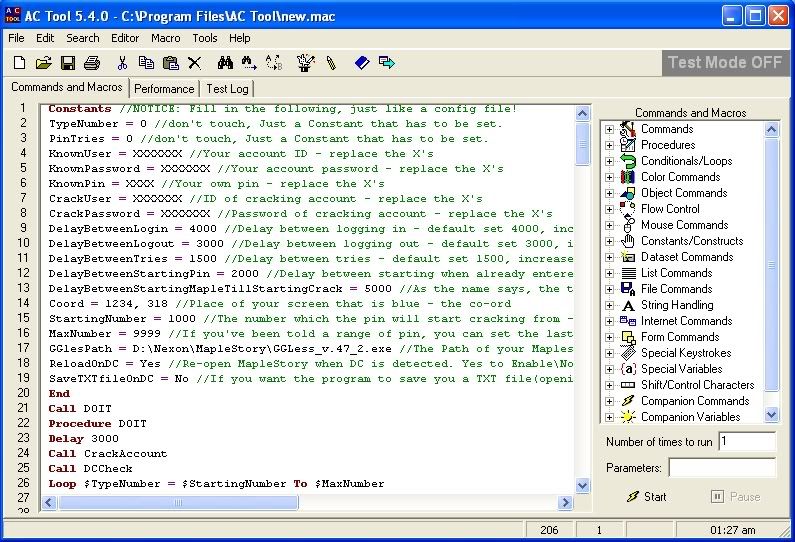Expand the Form Commands node
Viewport: 795px width, 542px height.
coord(609,337)
